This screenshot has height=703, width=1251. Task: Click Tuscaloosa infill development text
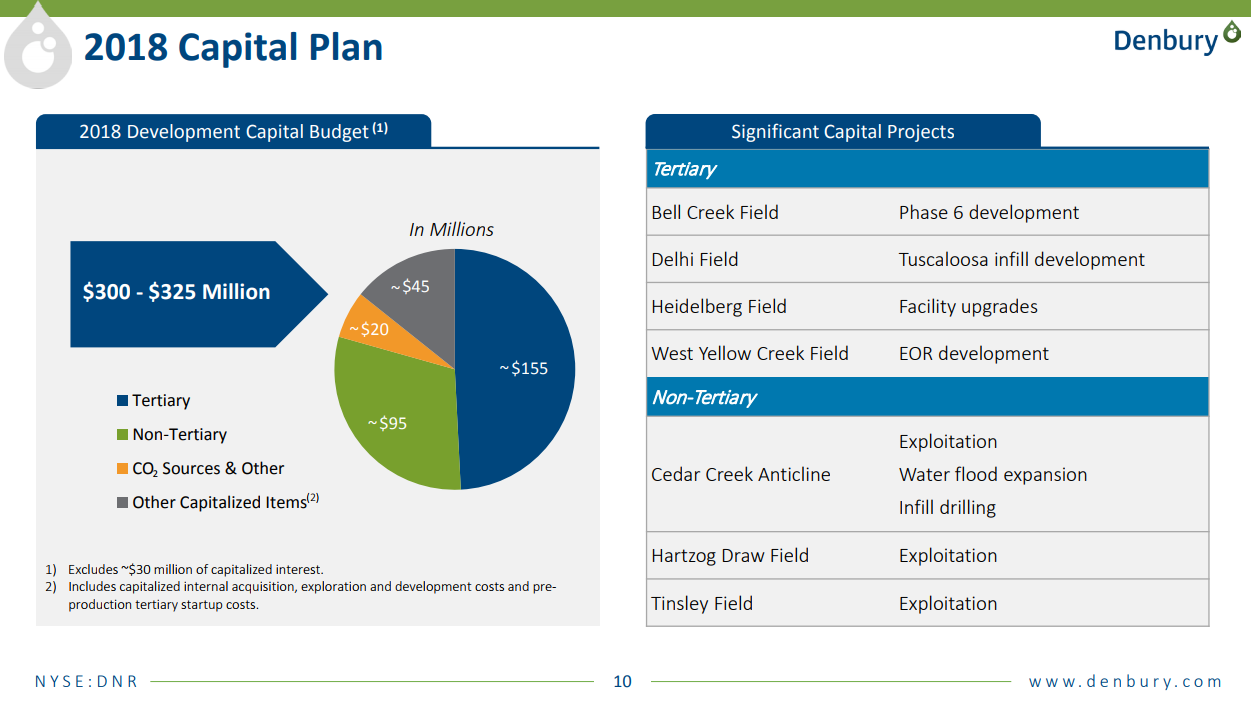click(1022, 259)
